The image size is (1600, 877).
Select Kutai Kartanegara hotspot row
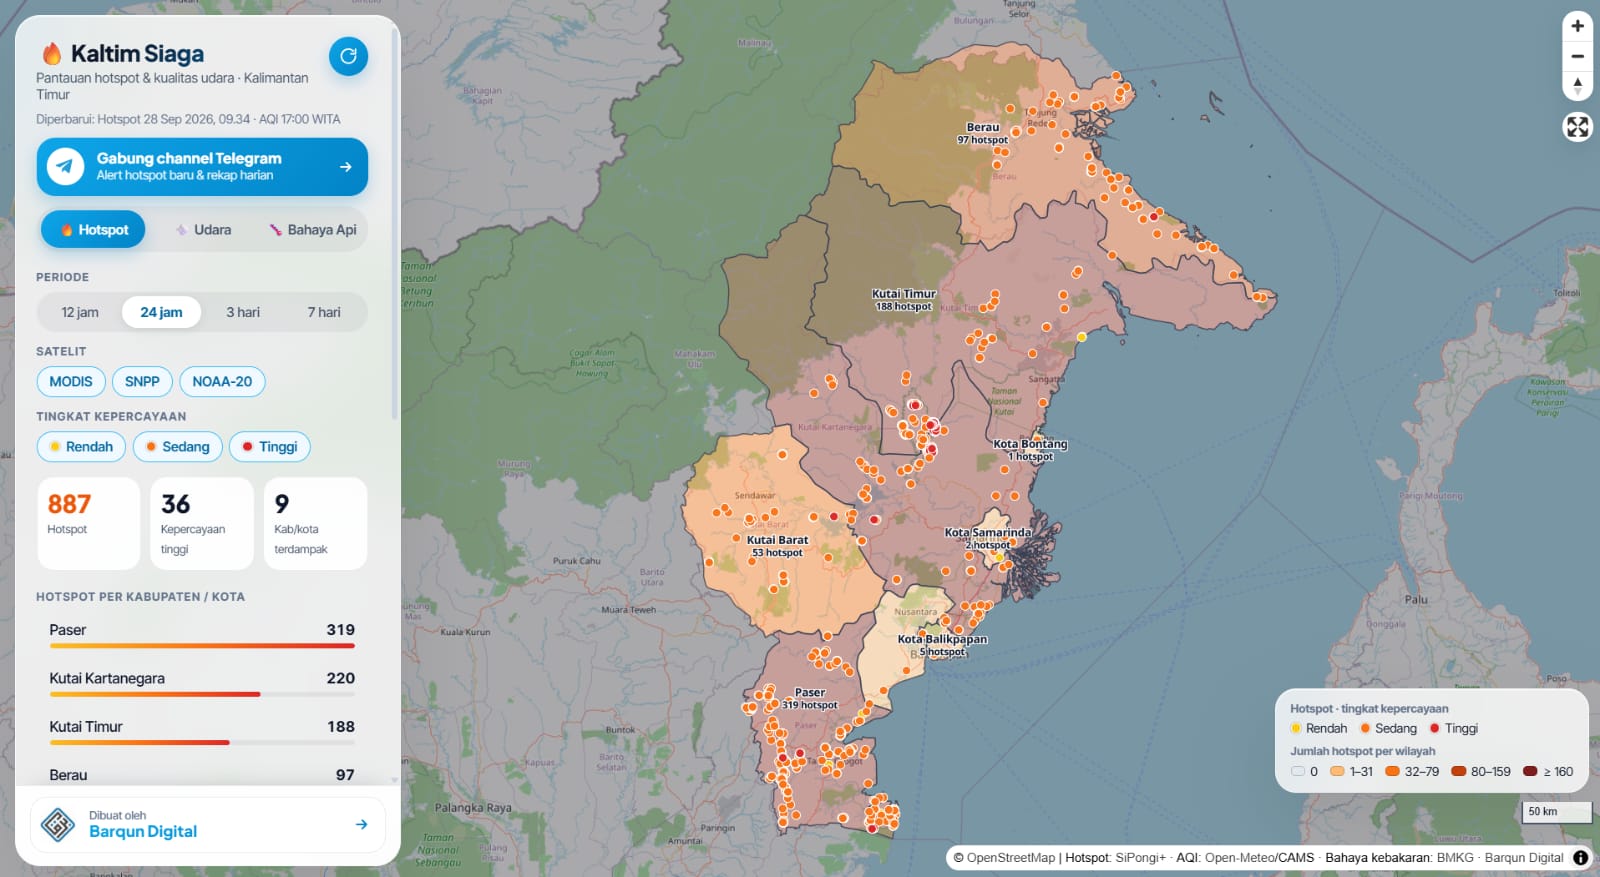202,684
